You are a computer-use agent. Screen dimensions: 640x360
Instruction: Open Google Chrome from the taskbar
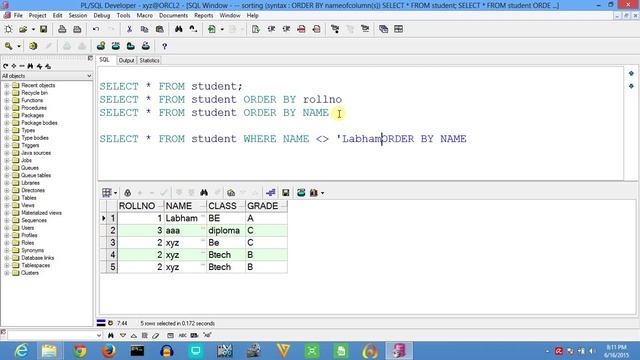pyautogui.click(x=80, y=351)
